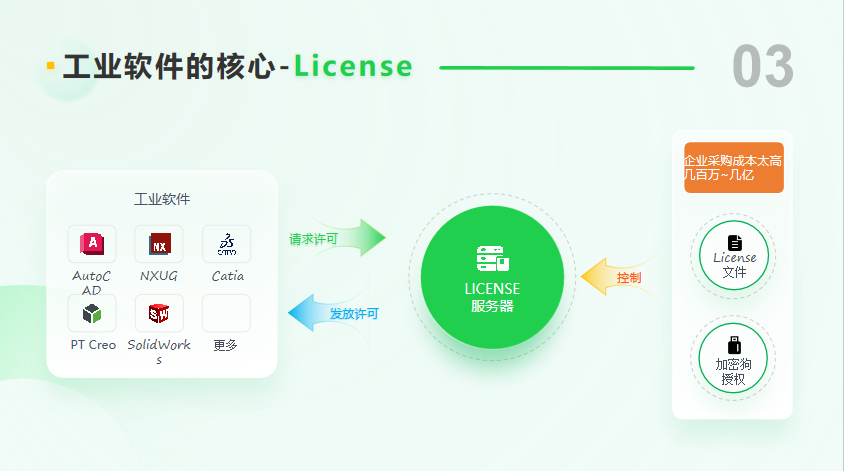The image size is (844, 471).
Task: Click the small orange square title bullet
Action: (50, 66)
